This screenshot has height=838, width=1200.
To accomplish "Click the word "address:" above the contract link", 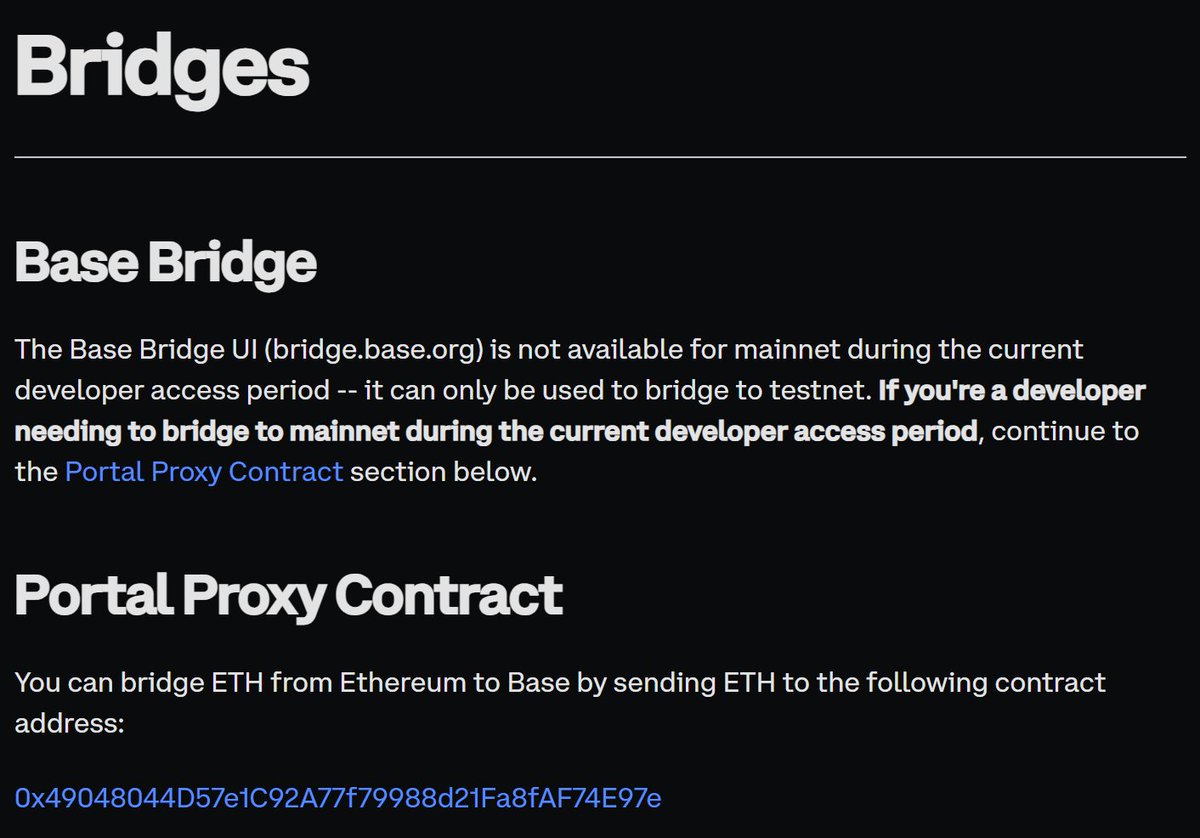I will [69, 723].
